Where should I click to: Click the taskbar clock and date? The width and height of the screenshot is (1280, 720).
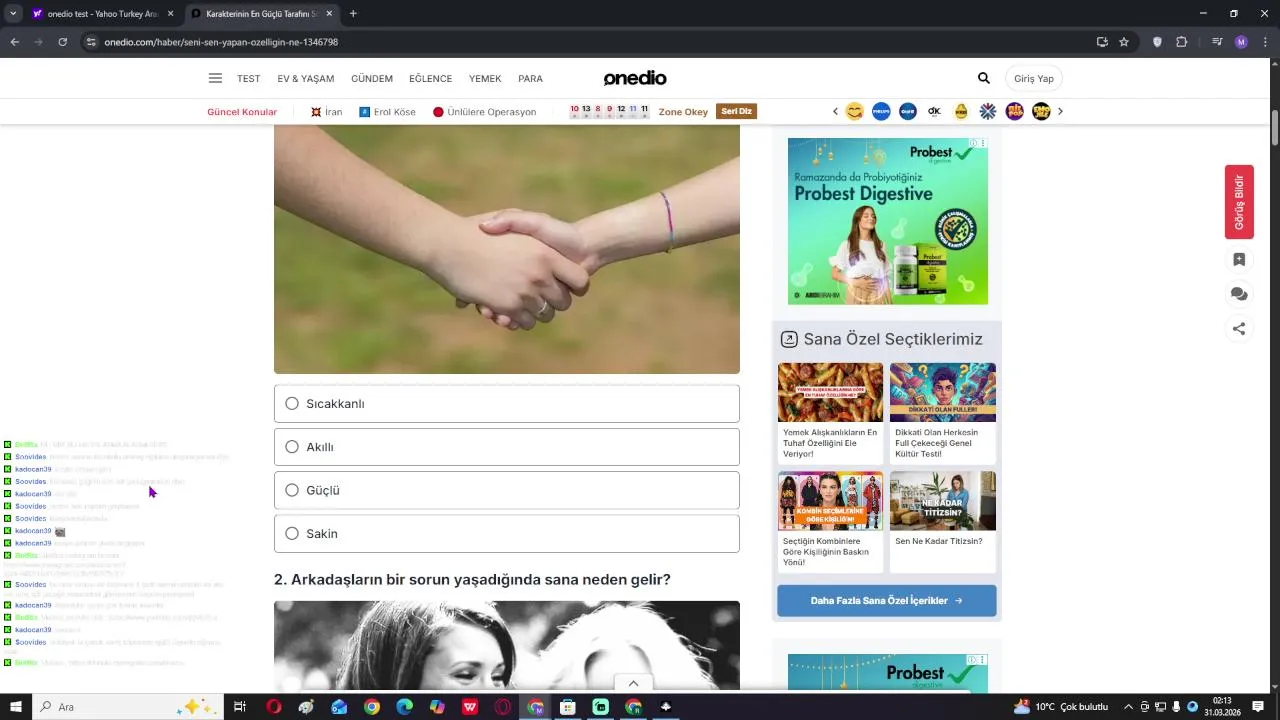point(1222,707)
